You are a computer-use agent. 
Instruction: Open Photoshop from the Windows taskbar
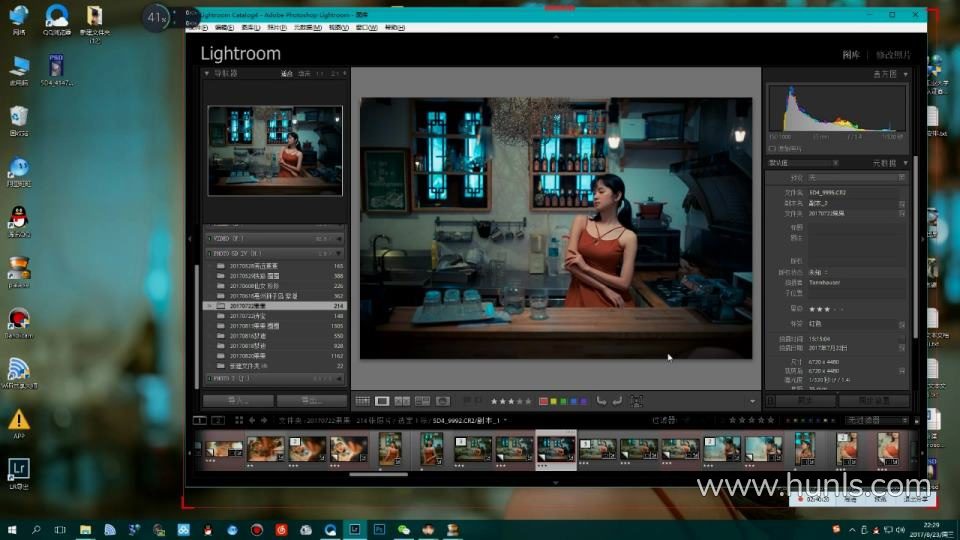(379, 529)
